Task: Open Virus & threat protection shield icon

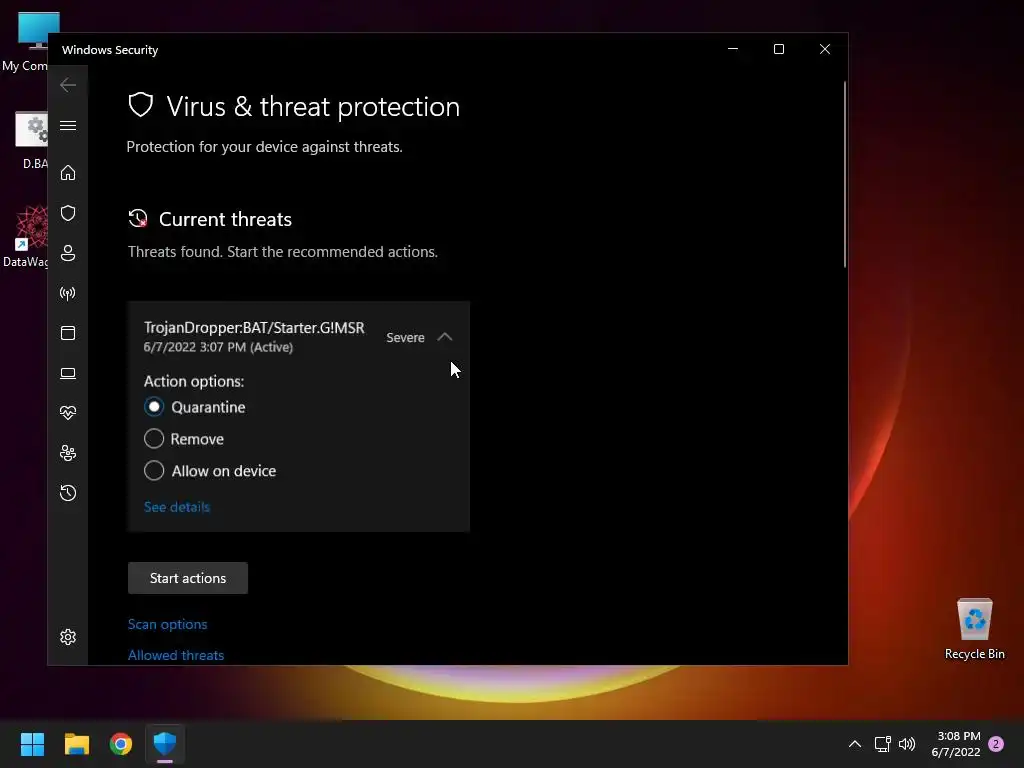Action: coord(68,213)
